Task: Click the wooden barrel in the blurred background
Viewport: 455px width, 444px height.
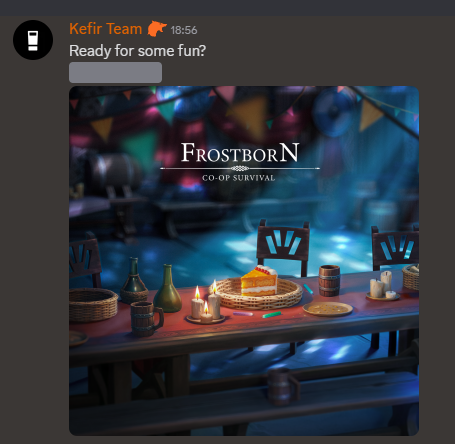Action: click(113, 173)
